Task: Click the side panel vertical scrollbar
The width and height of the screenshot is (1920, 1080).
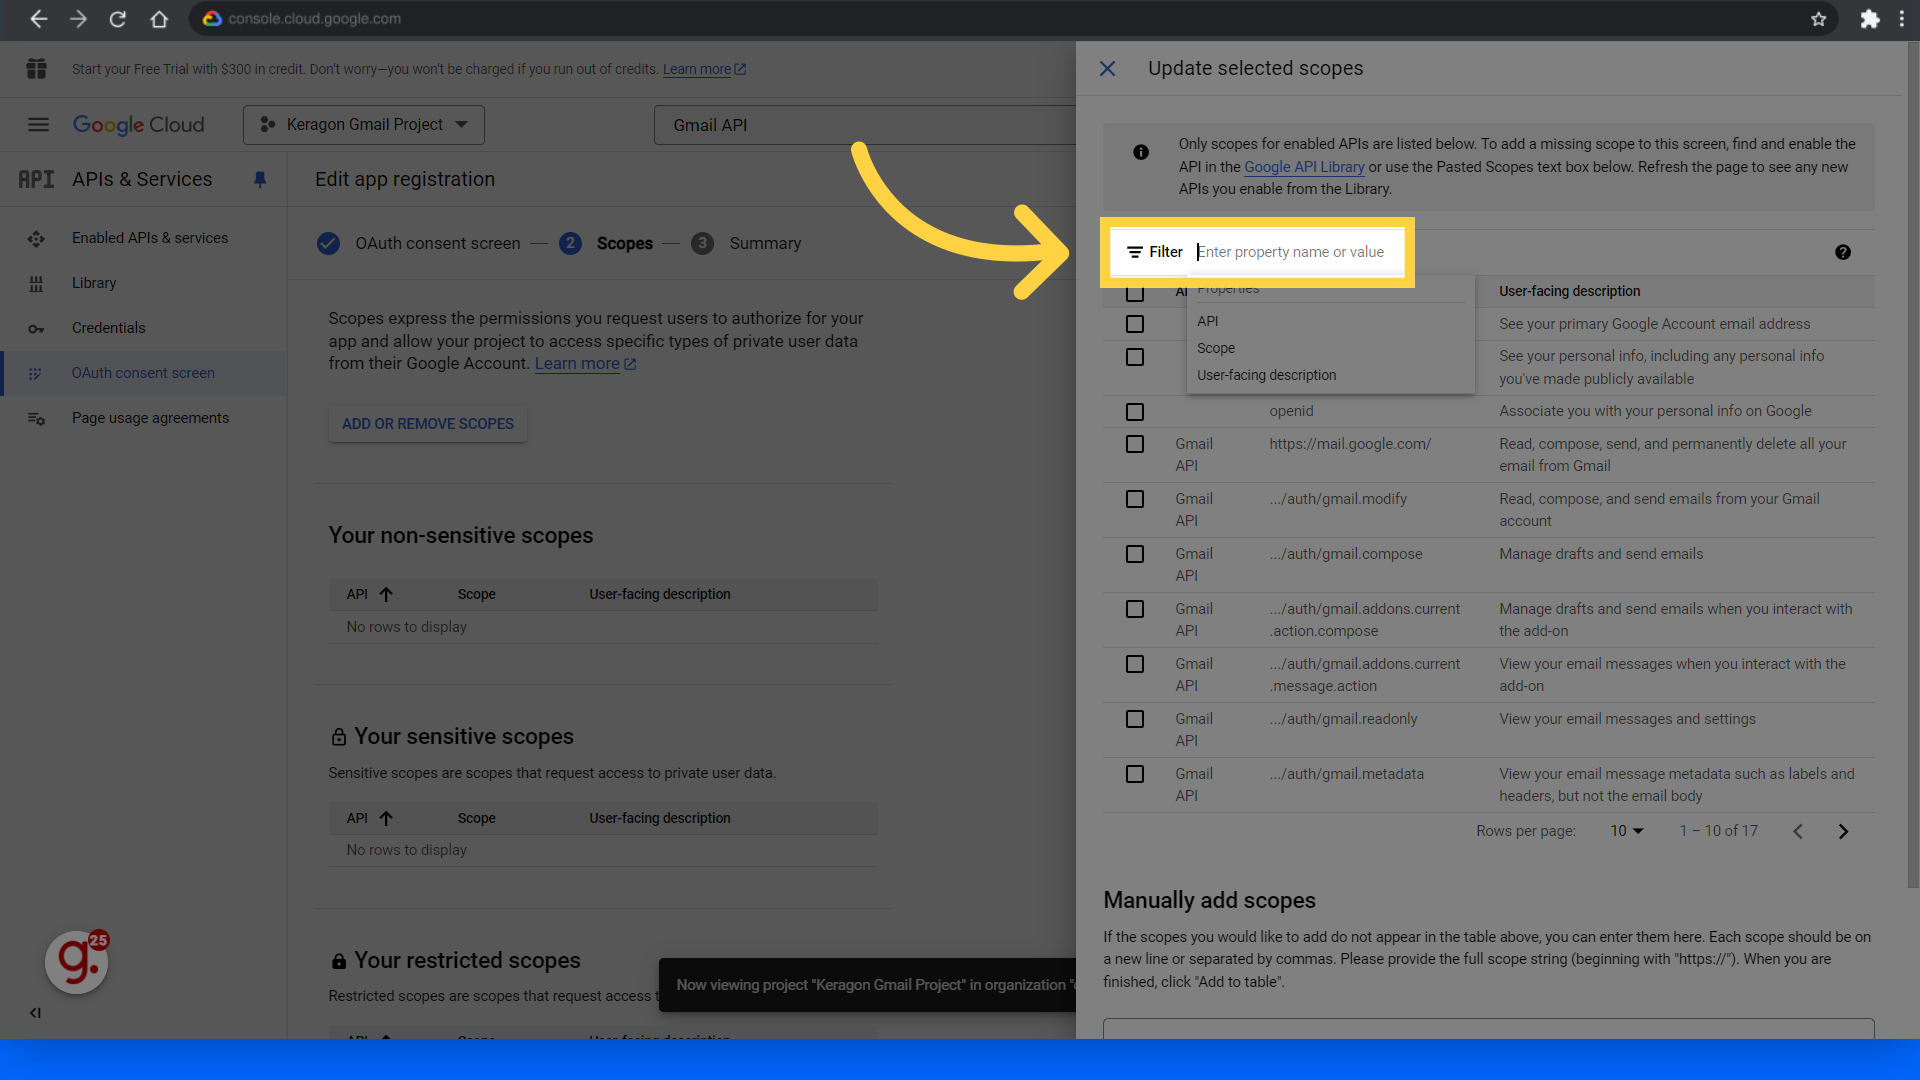Action: point(1913,467)
